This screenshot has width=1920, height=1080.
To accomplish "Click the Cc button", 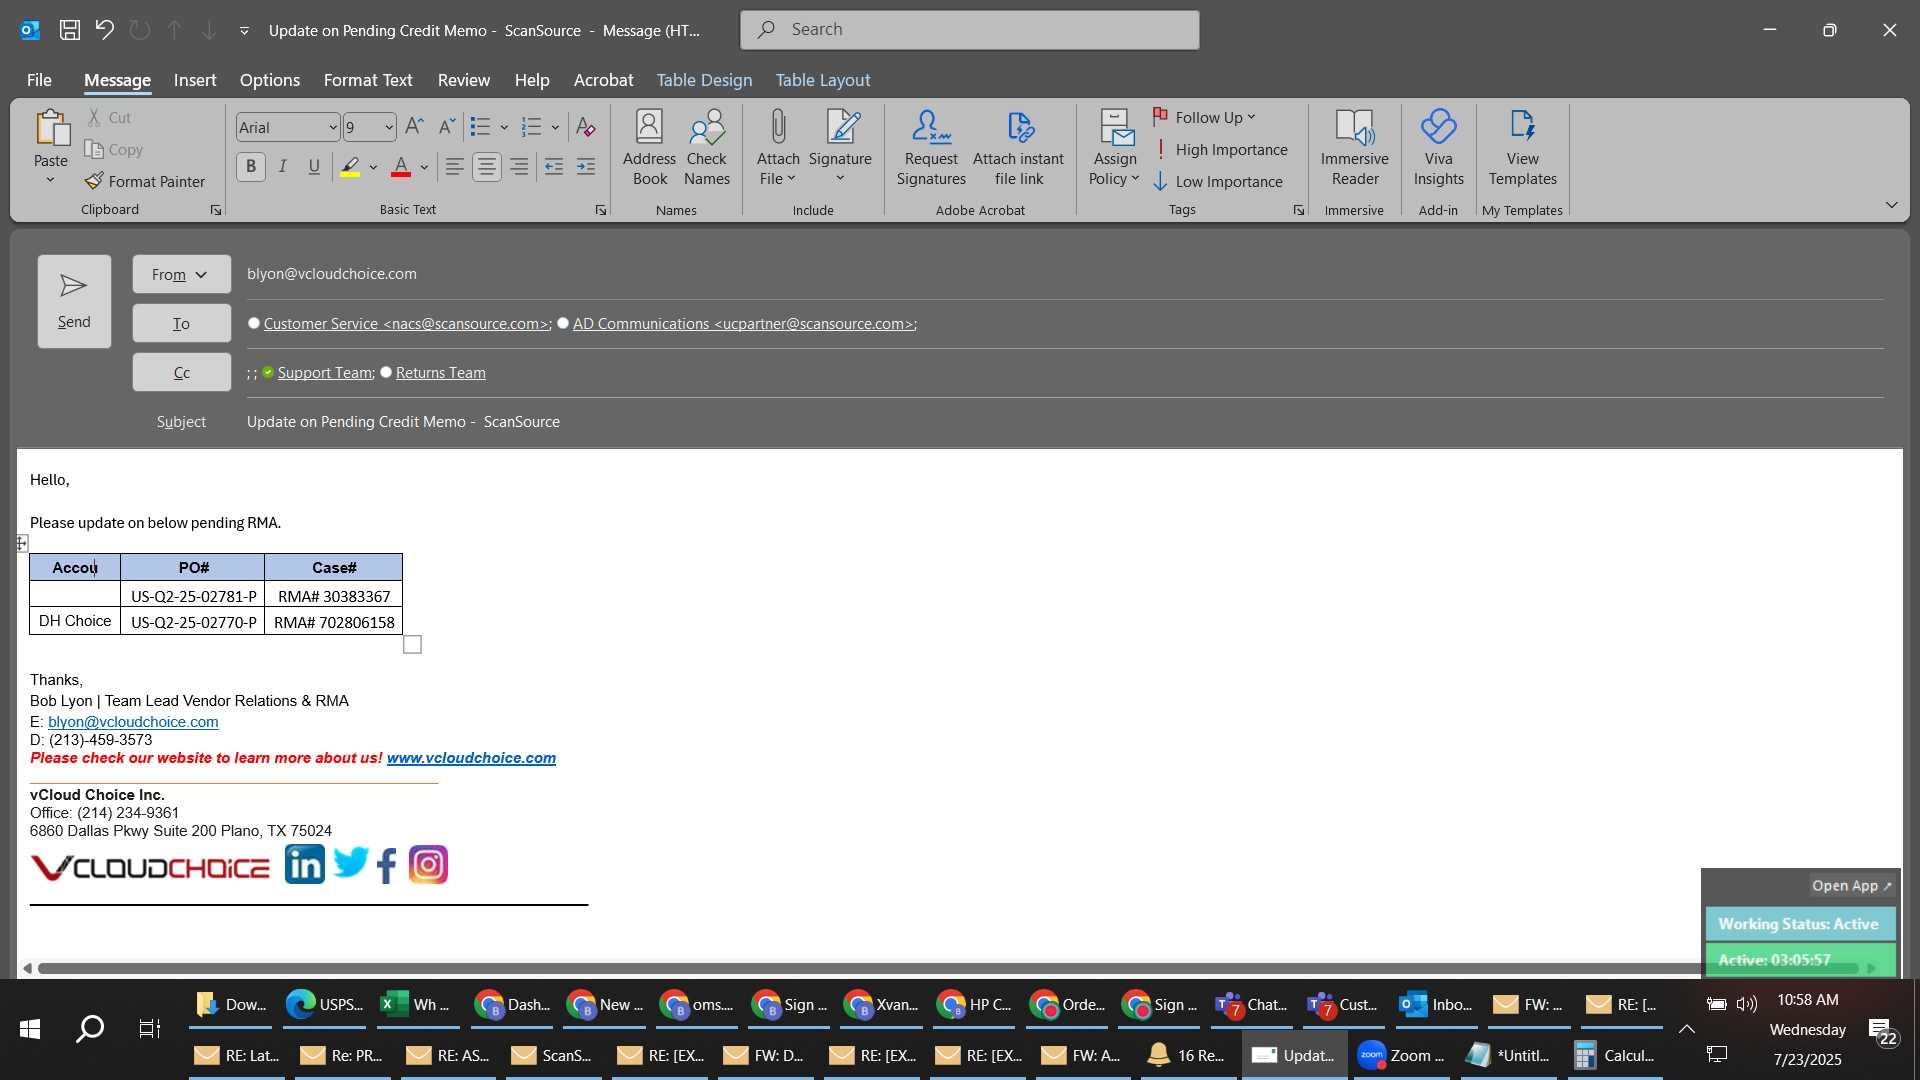I will pos(181,372).
